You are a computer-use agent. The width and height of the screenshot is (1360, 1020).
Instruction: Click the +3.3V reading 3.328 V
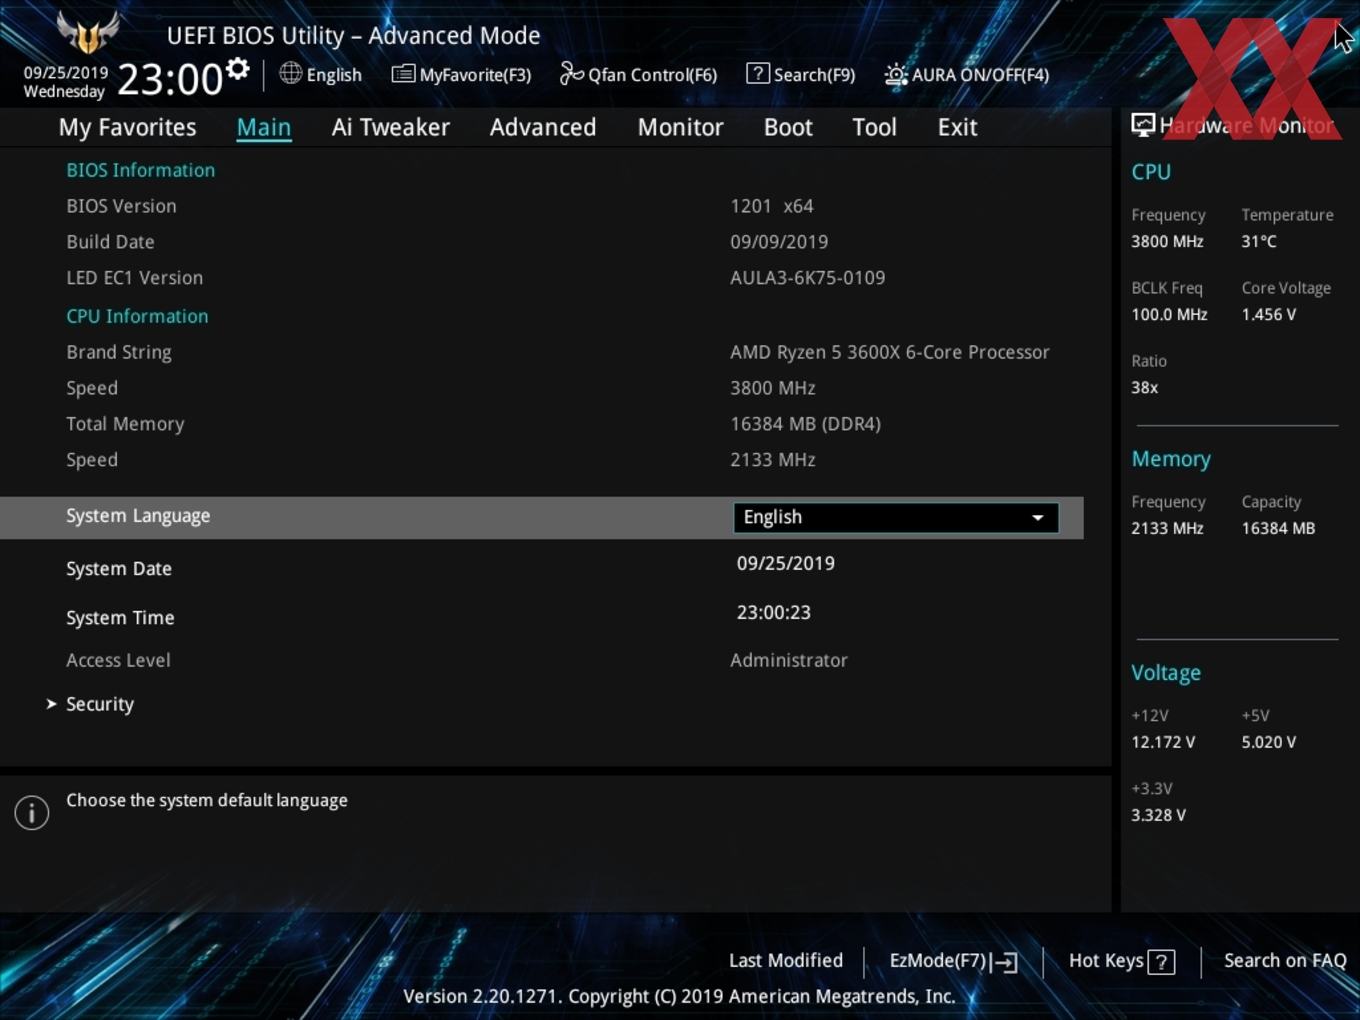click(x=1158, y=815)
